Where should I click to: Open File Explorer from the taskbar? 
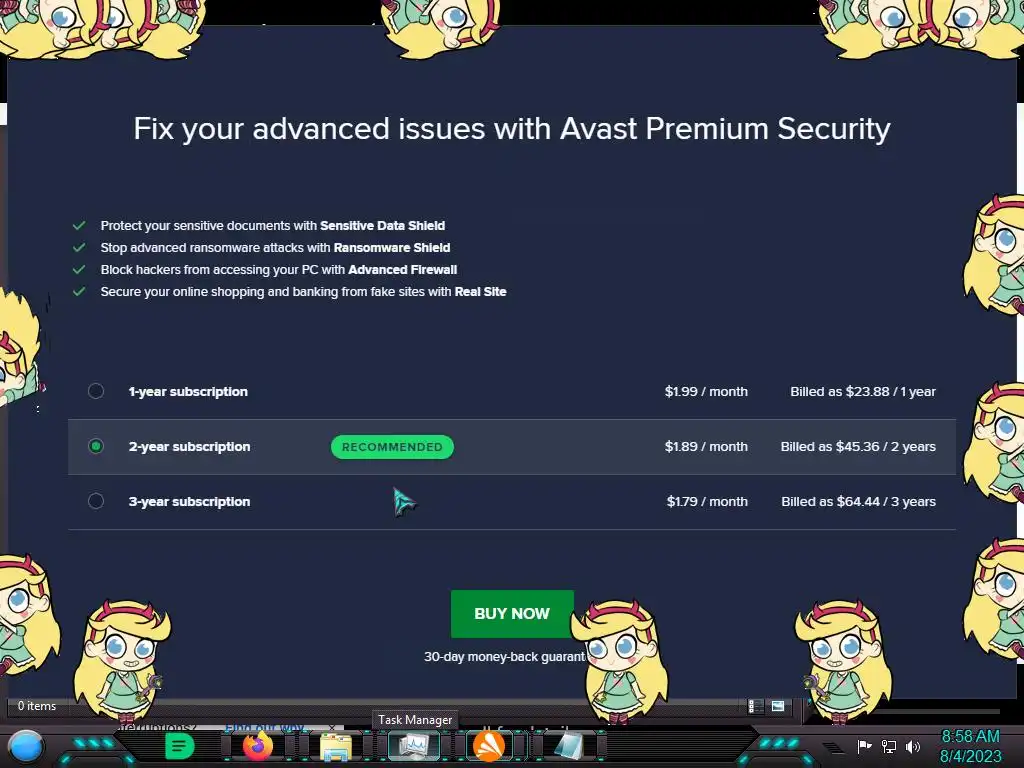(336, 746)
